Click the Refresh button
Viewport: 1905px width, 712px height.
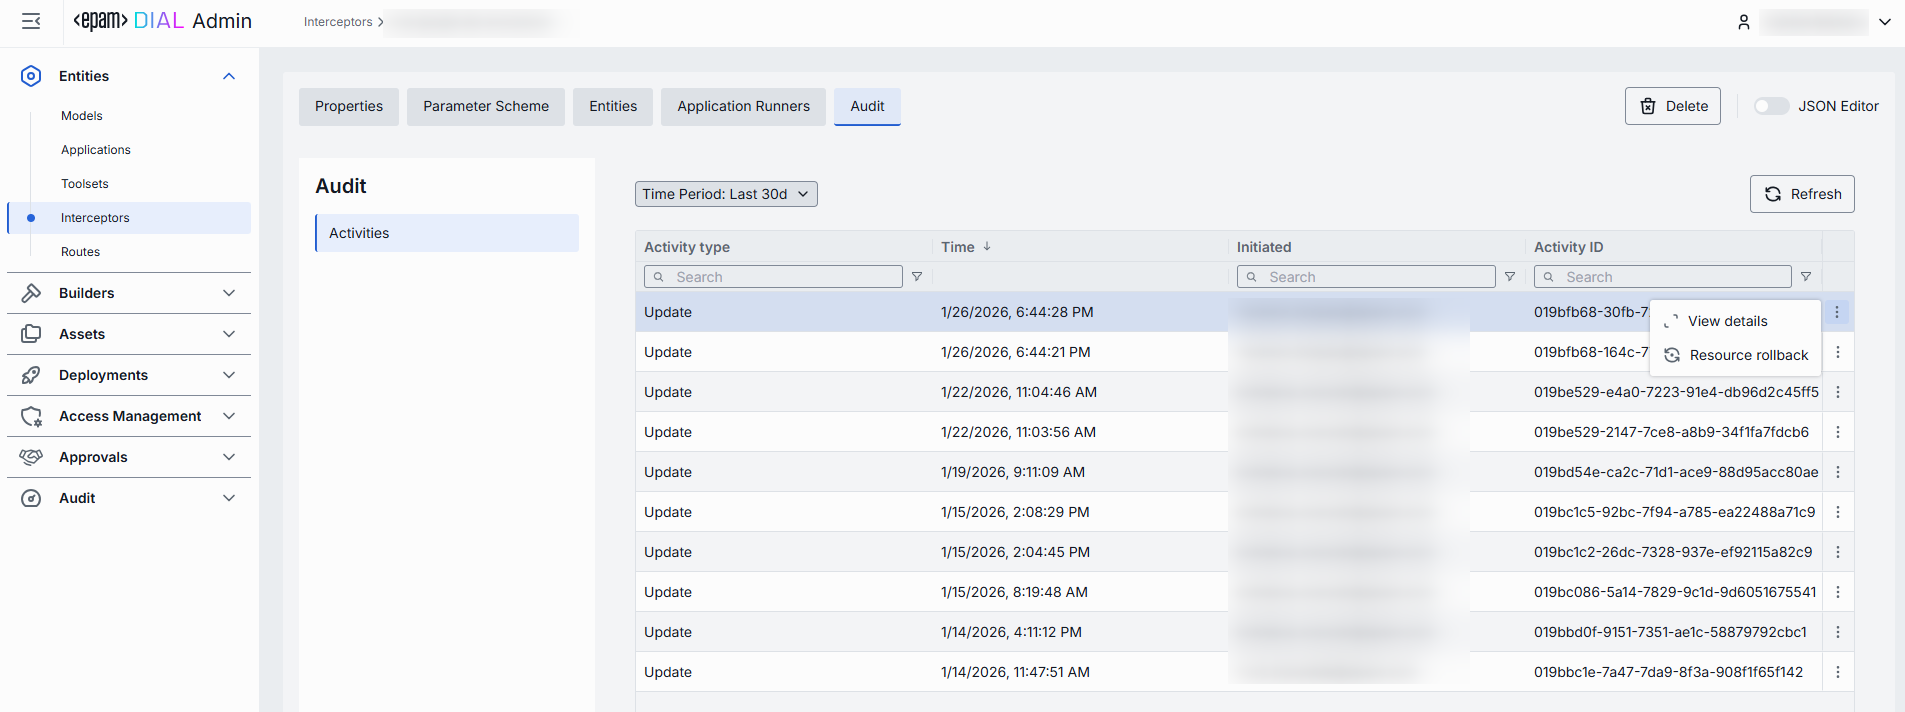pyautogui.click(x=1802, y=194)
